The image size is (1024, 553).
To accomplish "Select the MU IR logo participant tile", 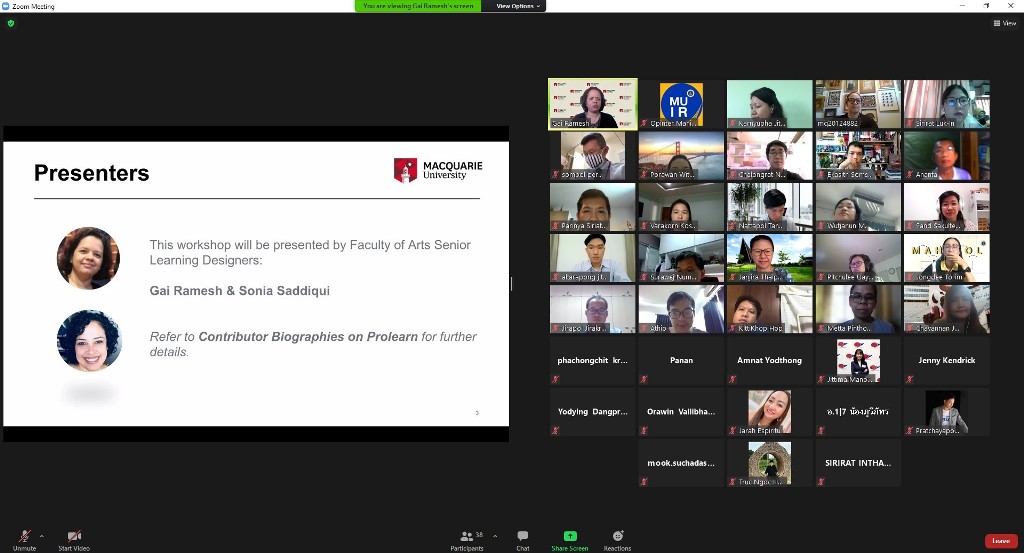I will (681, 105).
